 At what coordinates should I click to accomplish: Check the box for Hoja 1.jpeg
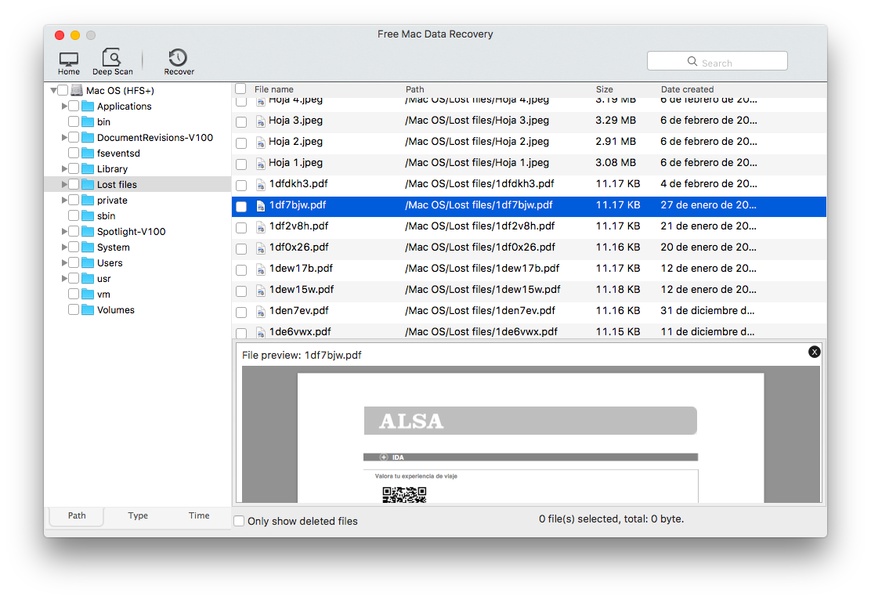click(241, 163)
